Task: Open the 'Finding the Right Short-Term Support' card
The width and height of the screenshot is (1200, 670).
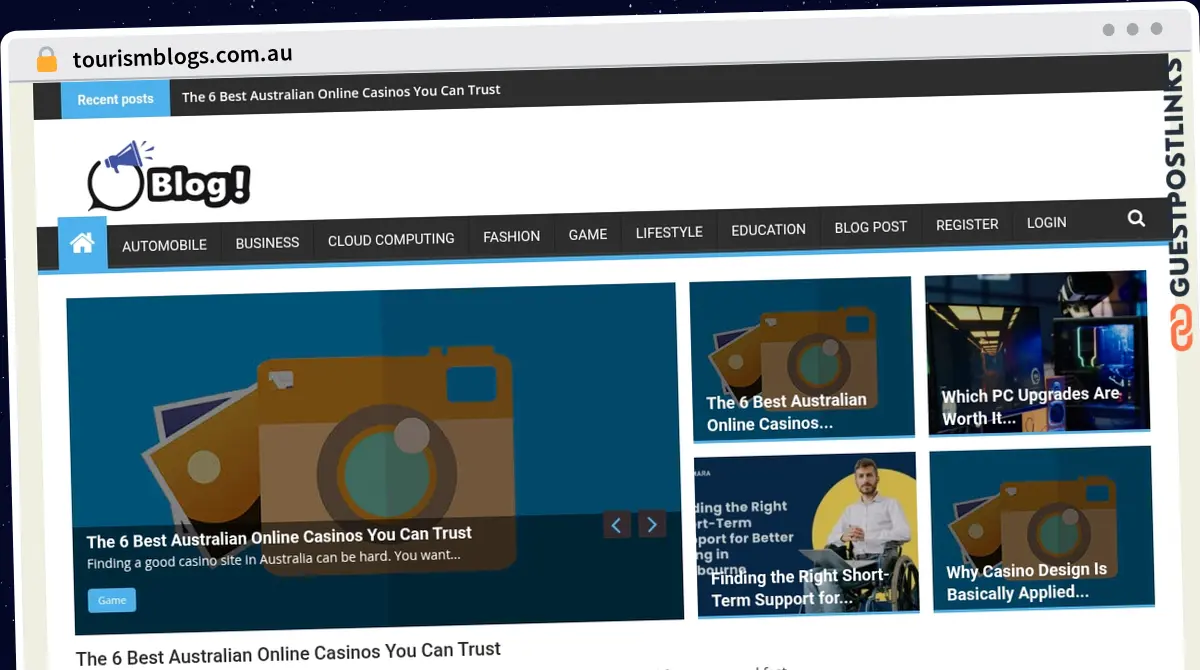Action: coord(806,535)
